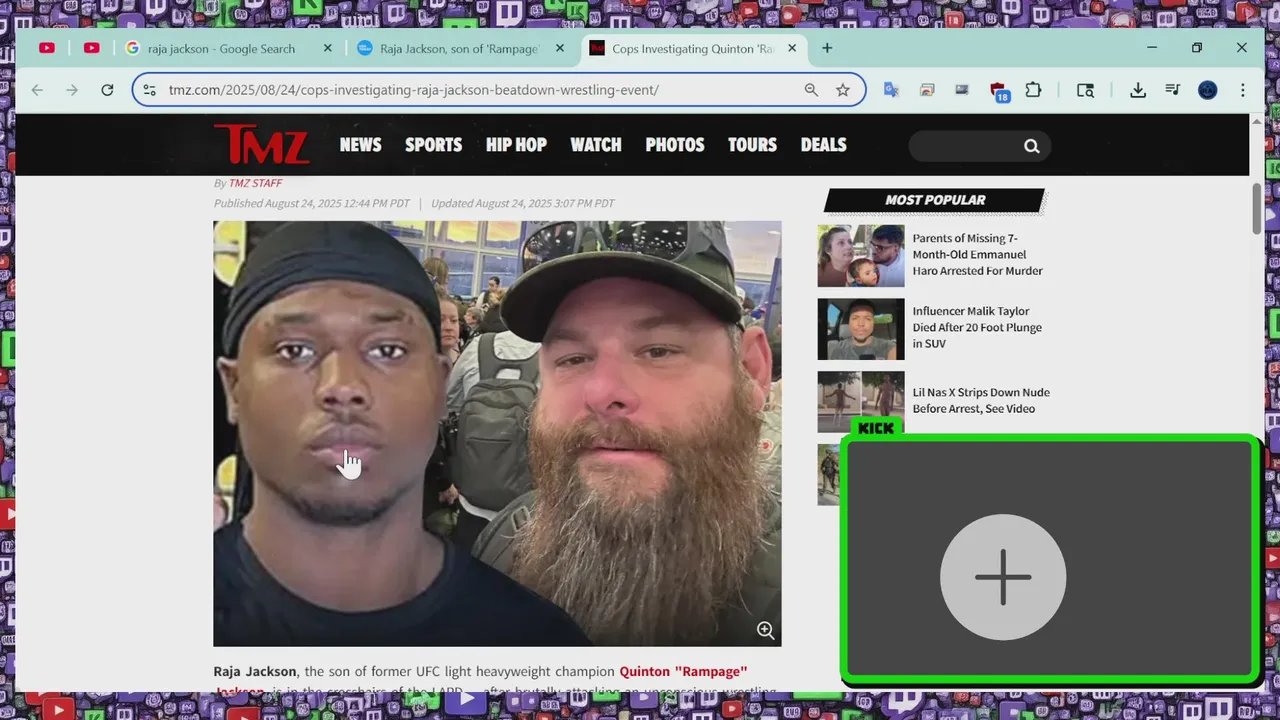The image size is (1280, 720).
Task: Open the TOURS section
Action: (x=752, y=145)
